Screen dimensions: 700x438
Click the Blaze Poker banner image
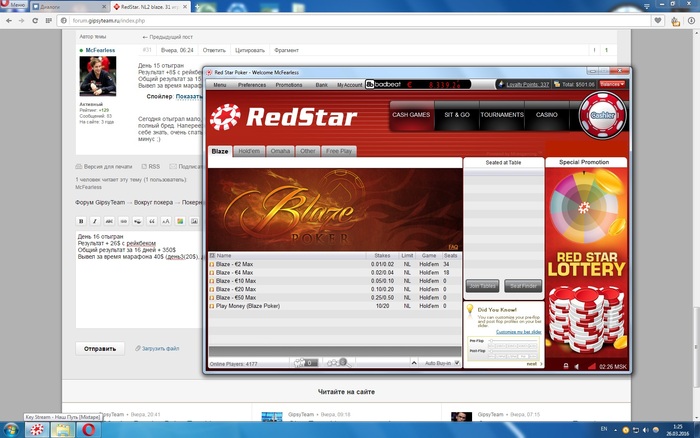pos(335,209)
